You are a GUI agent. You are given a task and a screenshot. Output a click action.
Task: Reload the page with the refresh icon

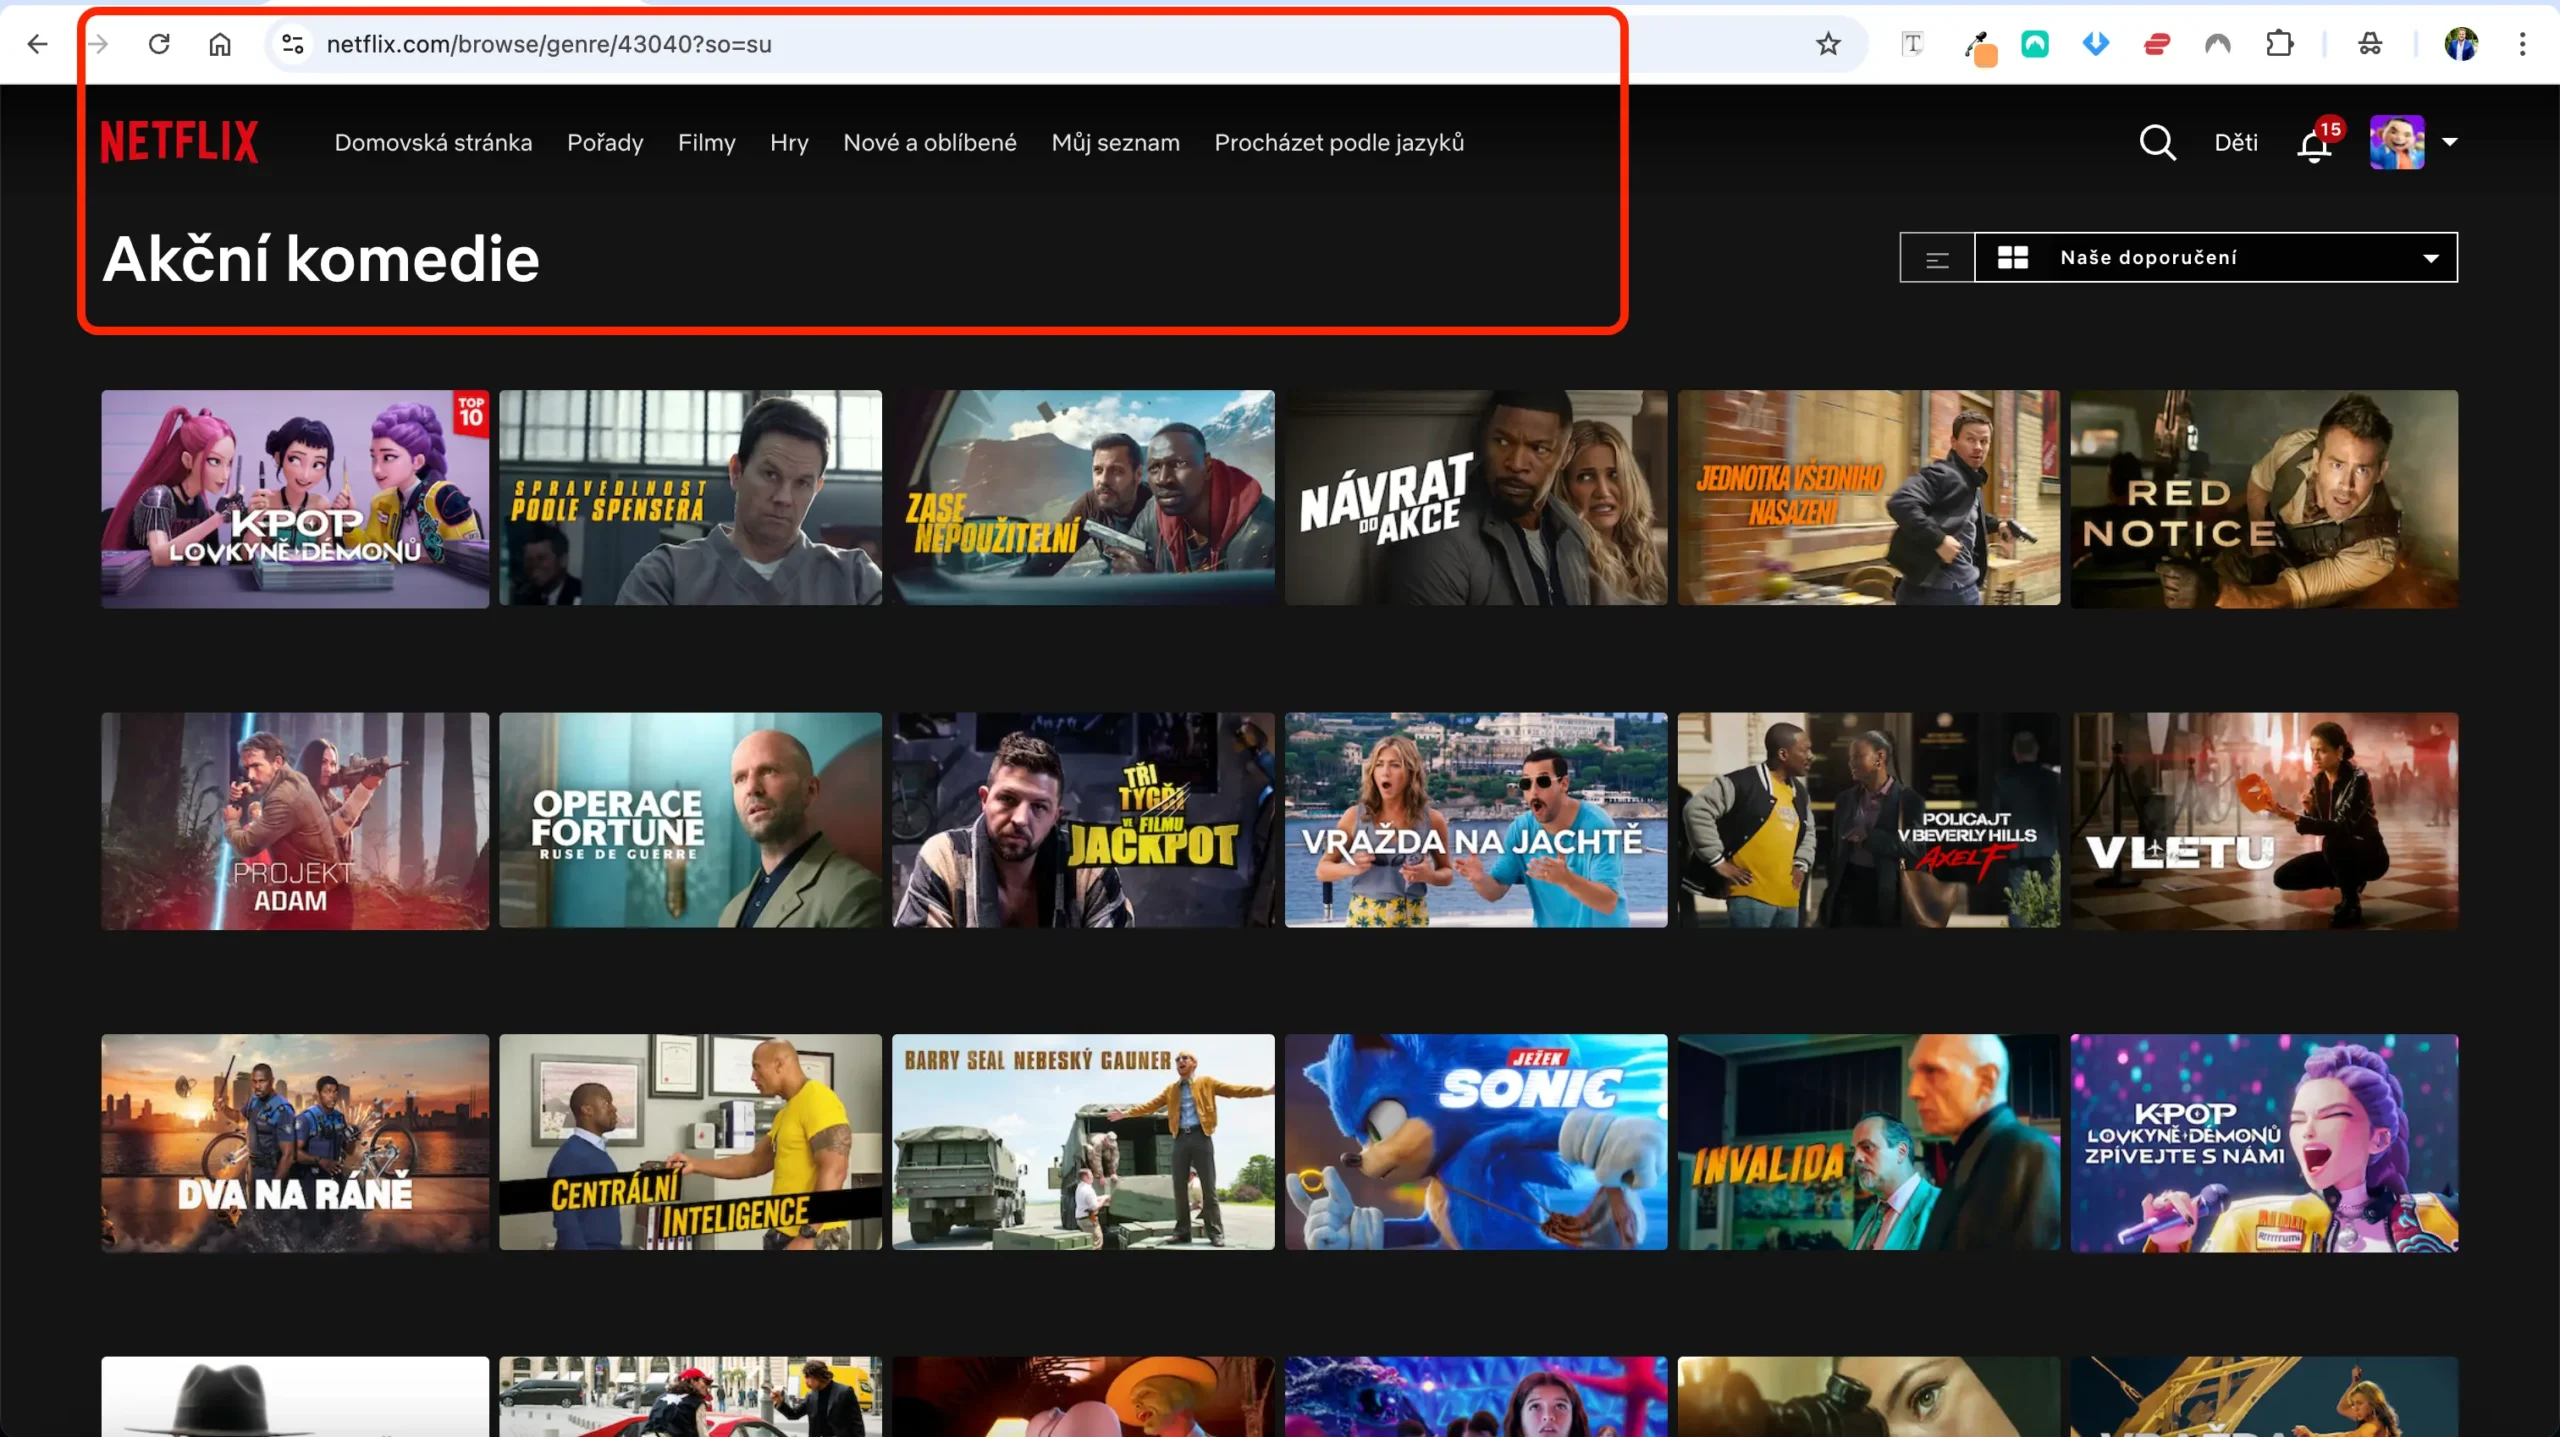[159, 44]
